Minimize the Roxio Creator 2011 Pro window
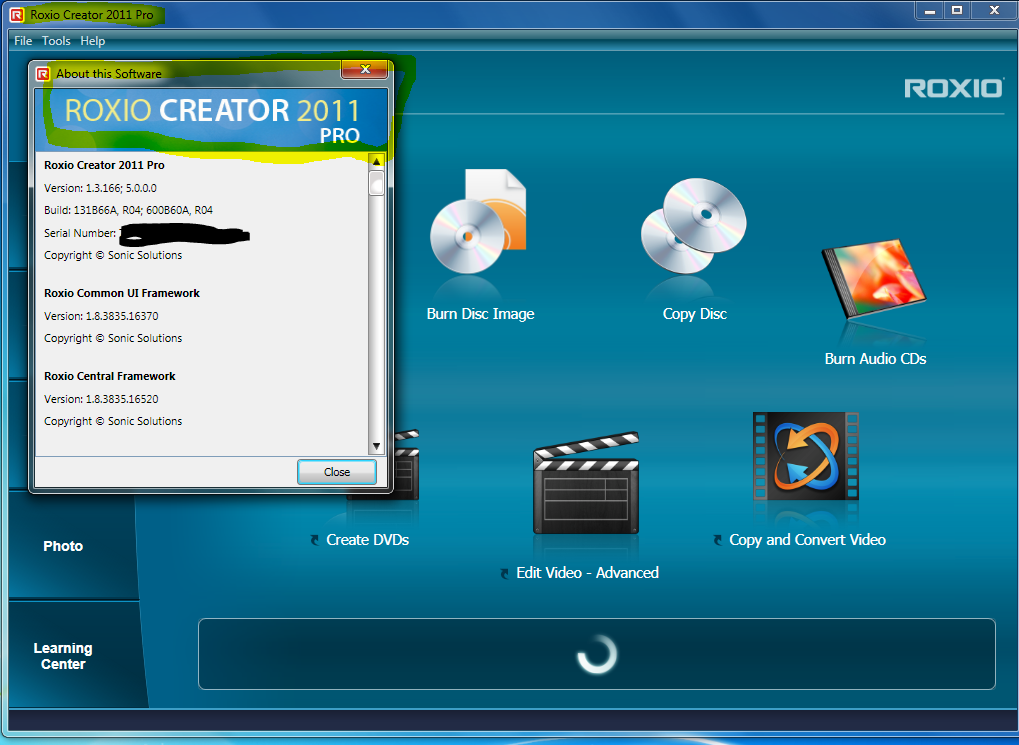 [x=931, y=11]
